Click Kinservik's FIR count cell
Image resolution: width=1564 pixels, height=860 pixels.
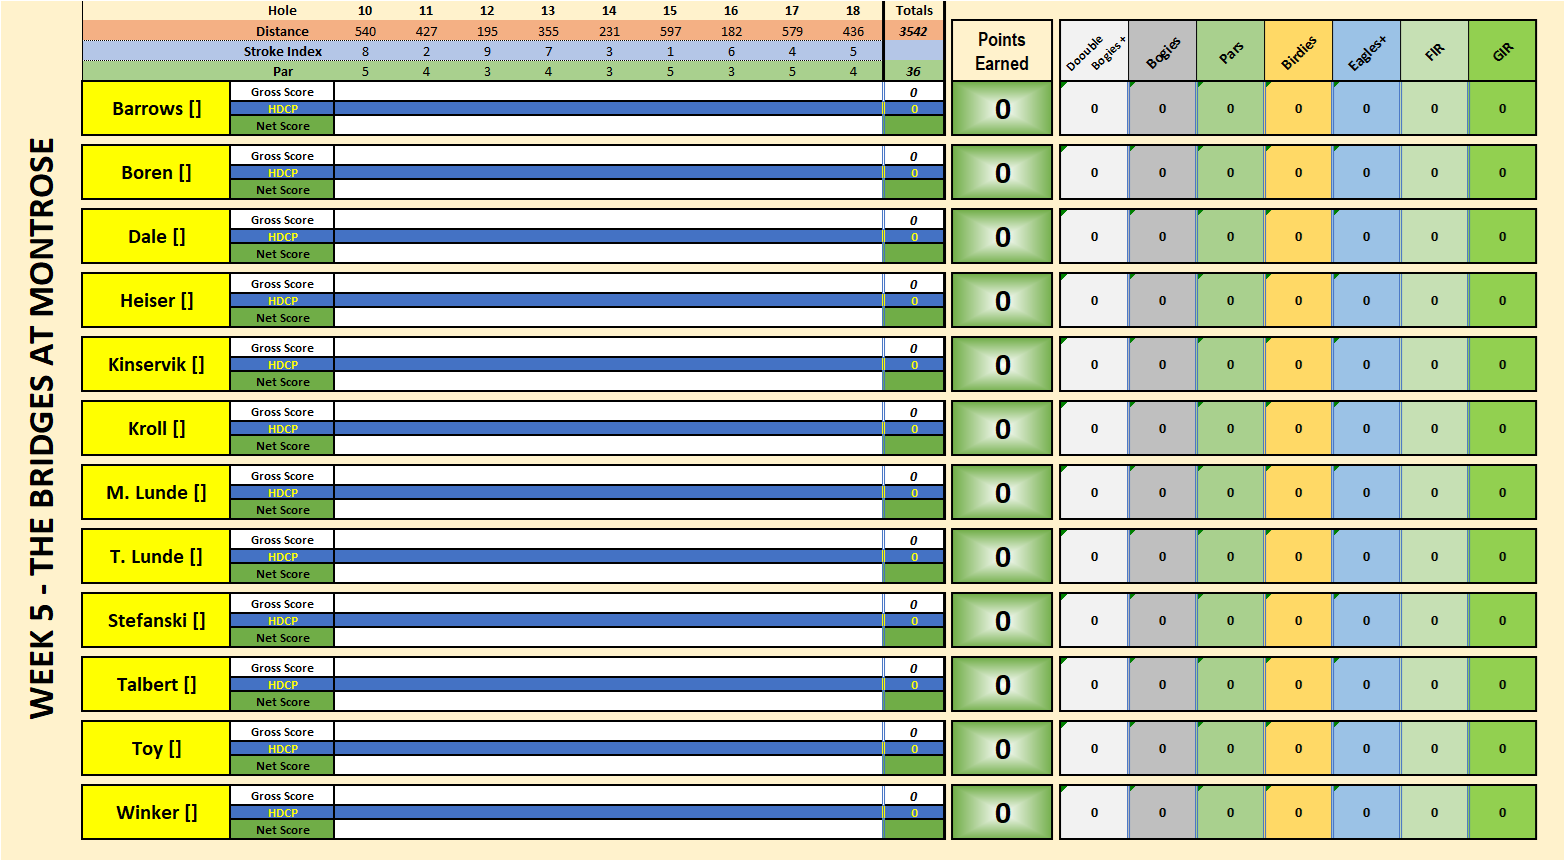click(x=1434, y=365)
